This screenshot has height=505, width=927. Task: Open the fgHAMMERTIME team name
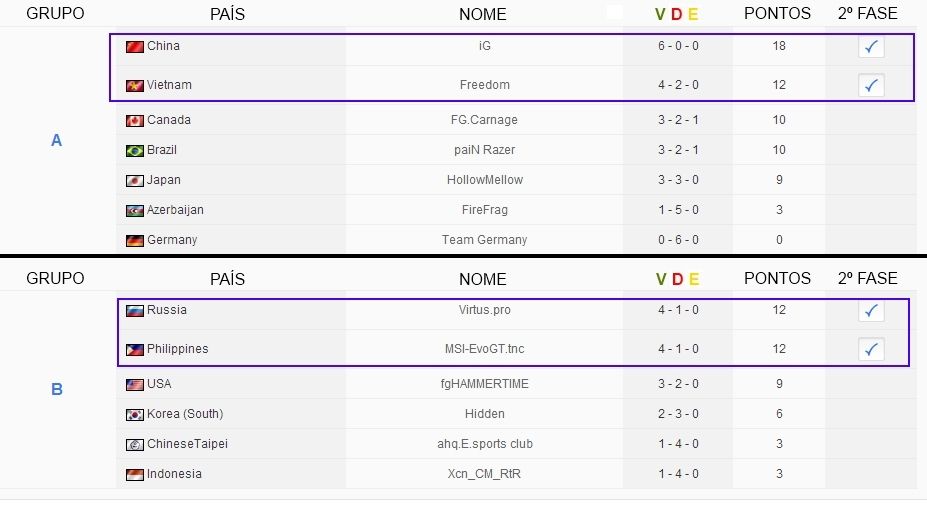click(x=484, y=384)
